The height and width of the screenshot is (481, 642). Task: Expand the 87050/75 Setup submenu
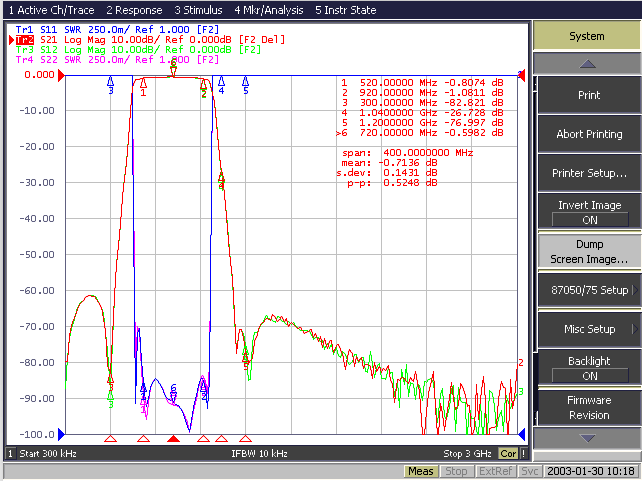pyautogui.click(x=590, y=290)
